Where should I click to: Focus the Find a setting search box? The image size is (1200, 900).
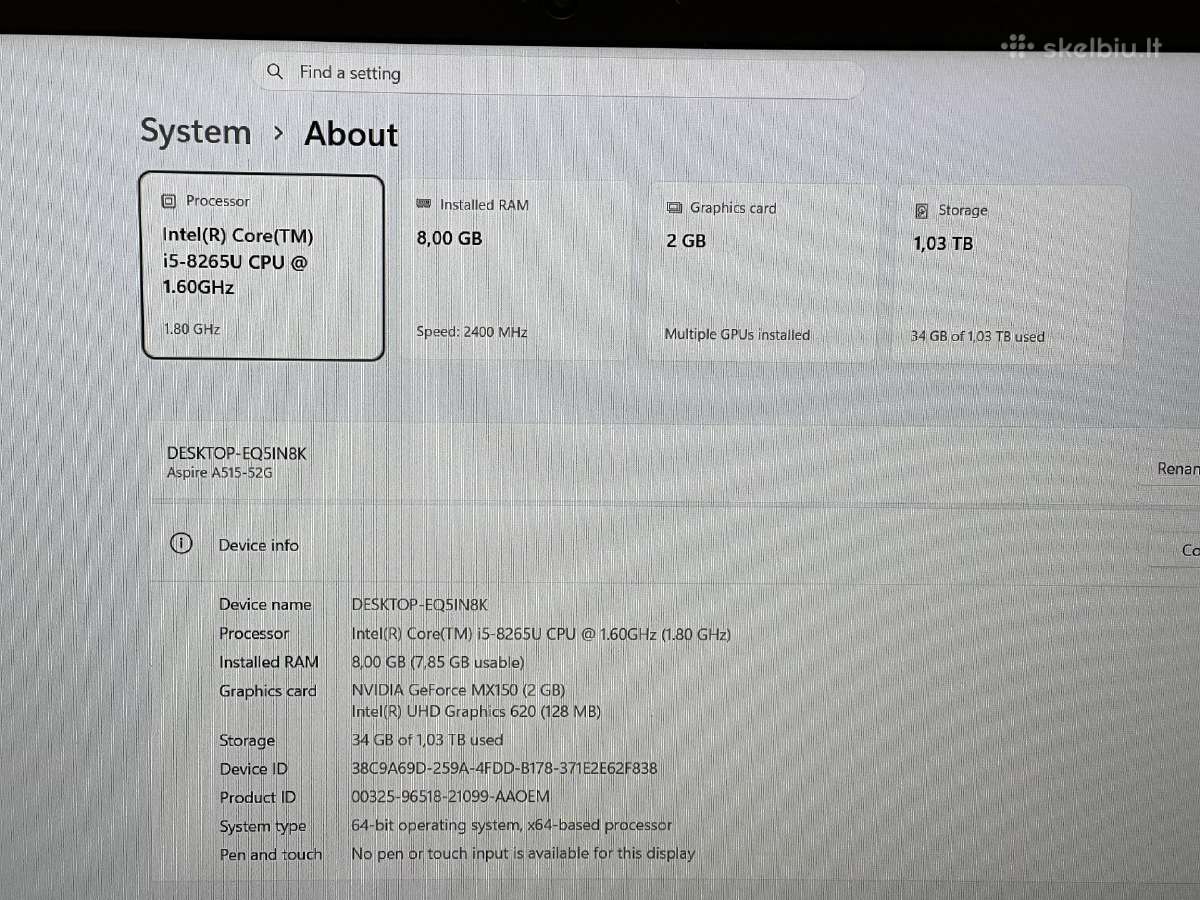pyautogui.click(x=558, y=74)
